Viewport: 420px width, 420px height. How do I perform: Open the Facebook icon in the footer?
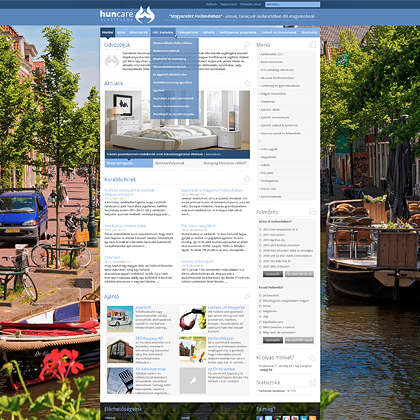pyautogui.click(x=260, y=418)
